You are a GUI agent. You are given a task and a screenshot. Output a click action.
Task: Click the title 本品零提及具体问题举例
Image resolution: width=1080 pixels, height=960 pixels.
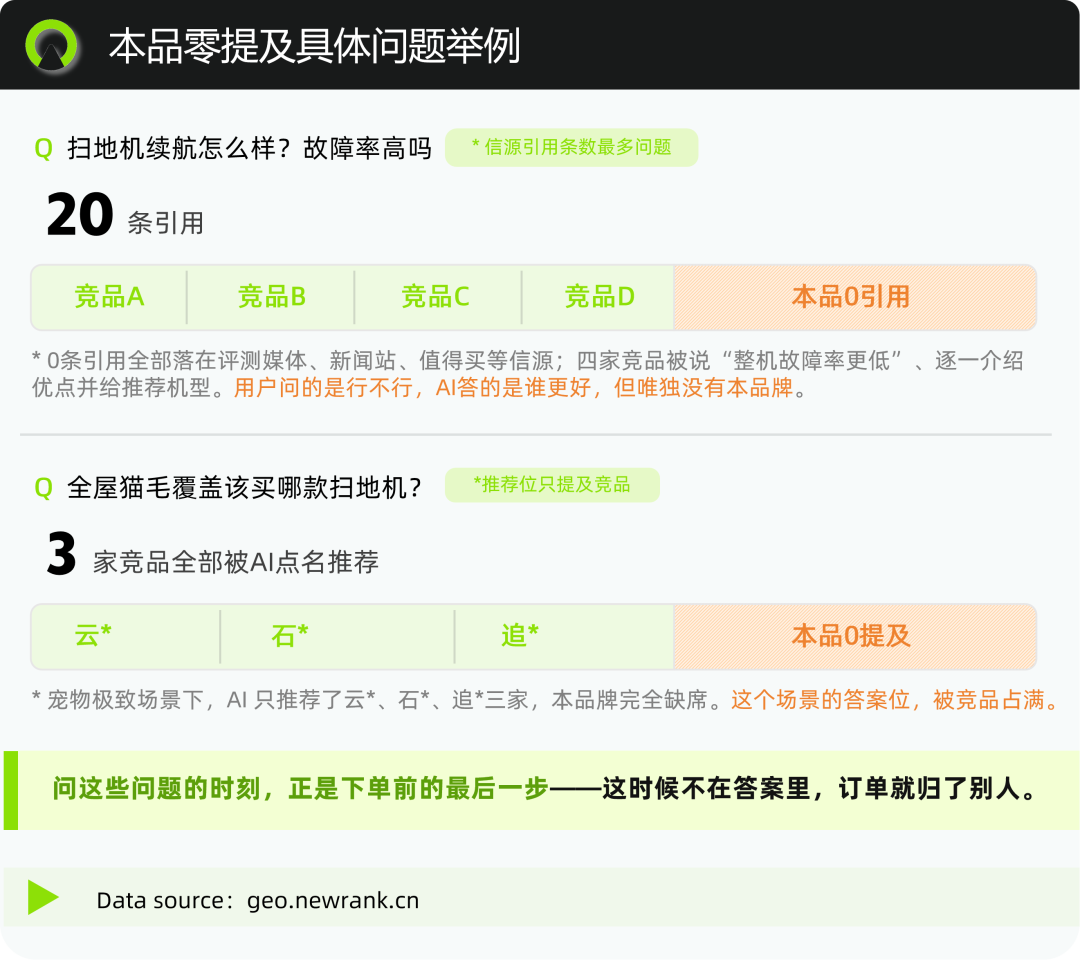(x=314, y=46)
